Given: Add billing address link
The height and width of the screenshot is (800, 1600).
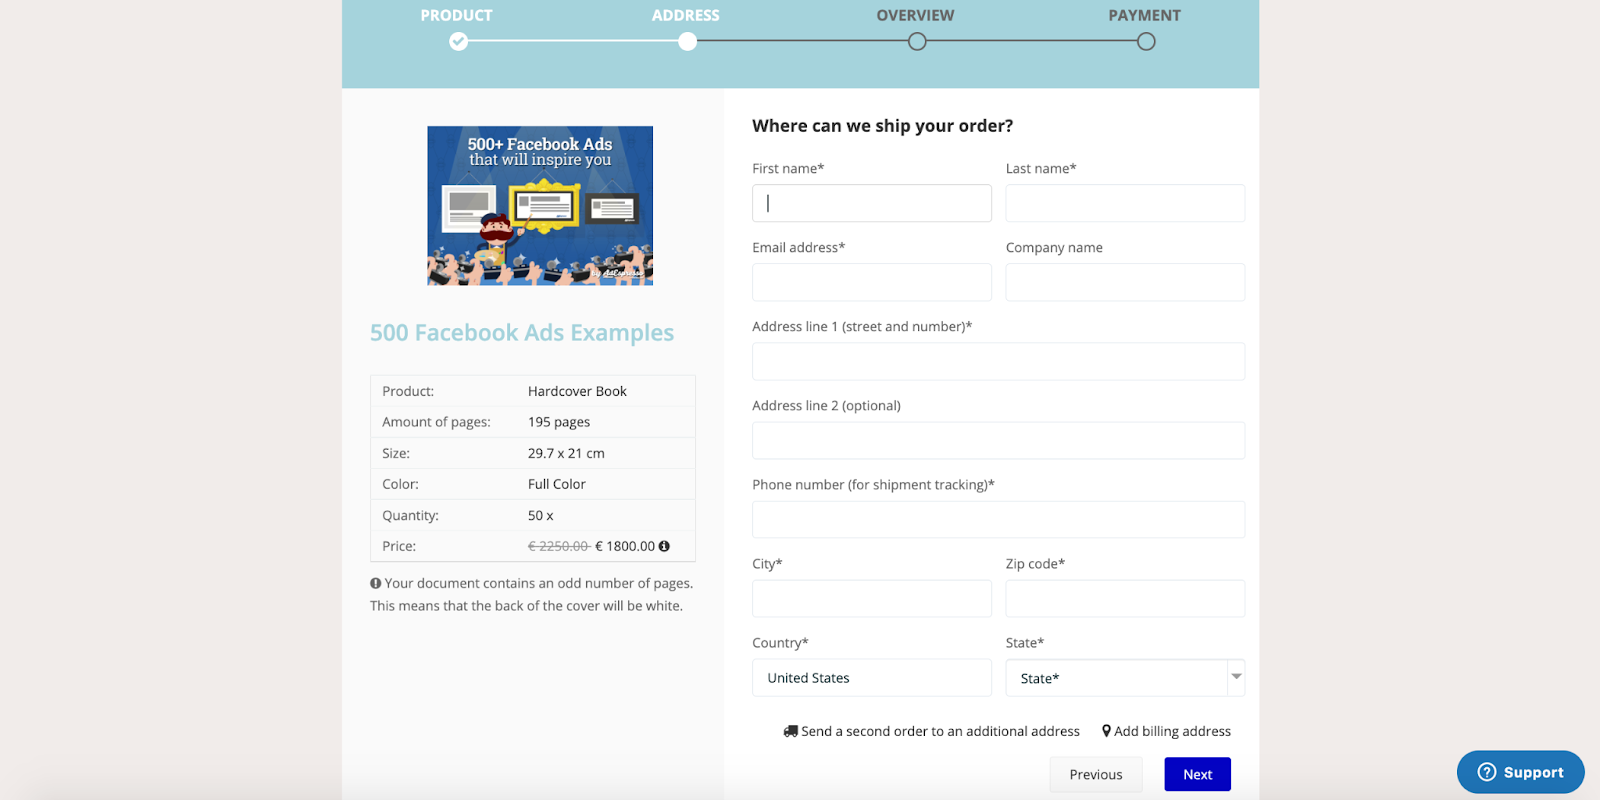Looking at the screenshot, I should pyautogui.click(x=1172, y=731).
